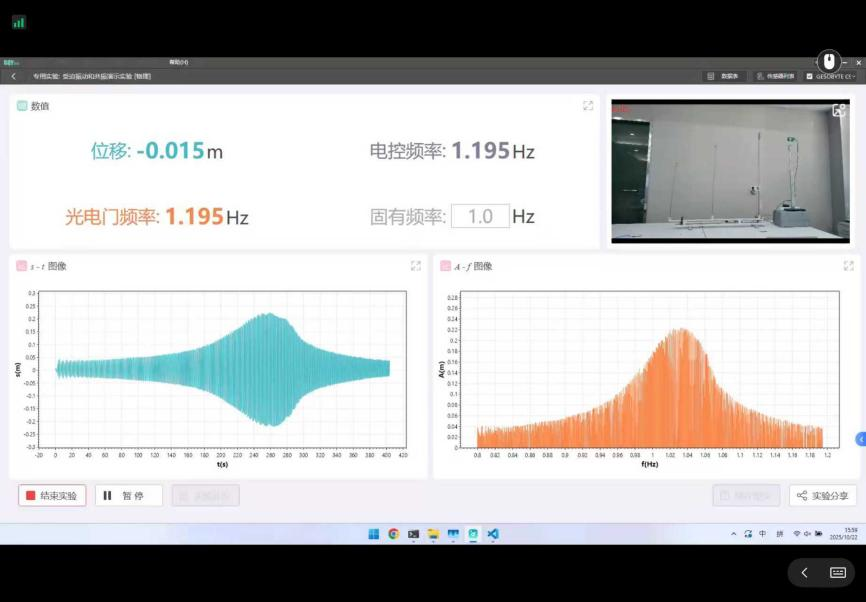Image resolution: width=866 pixels, height=602 pixels.
Task: Pause the experiment recording
Action: tap(128, 495)
